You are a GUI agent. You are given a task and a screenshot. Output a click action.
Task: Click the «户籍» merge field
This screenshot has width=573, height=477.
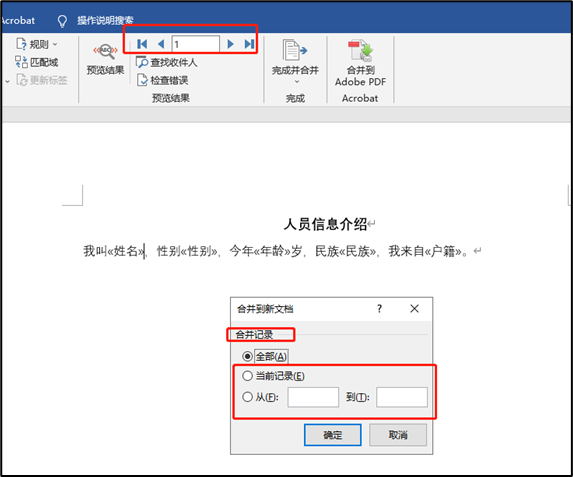[443, 251]
